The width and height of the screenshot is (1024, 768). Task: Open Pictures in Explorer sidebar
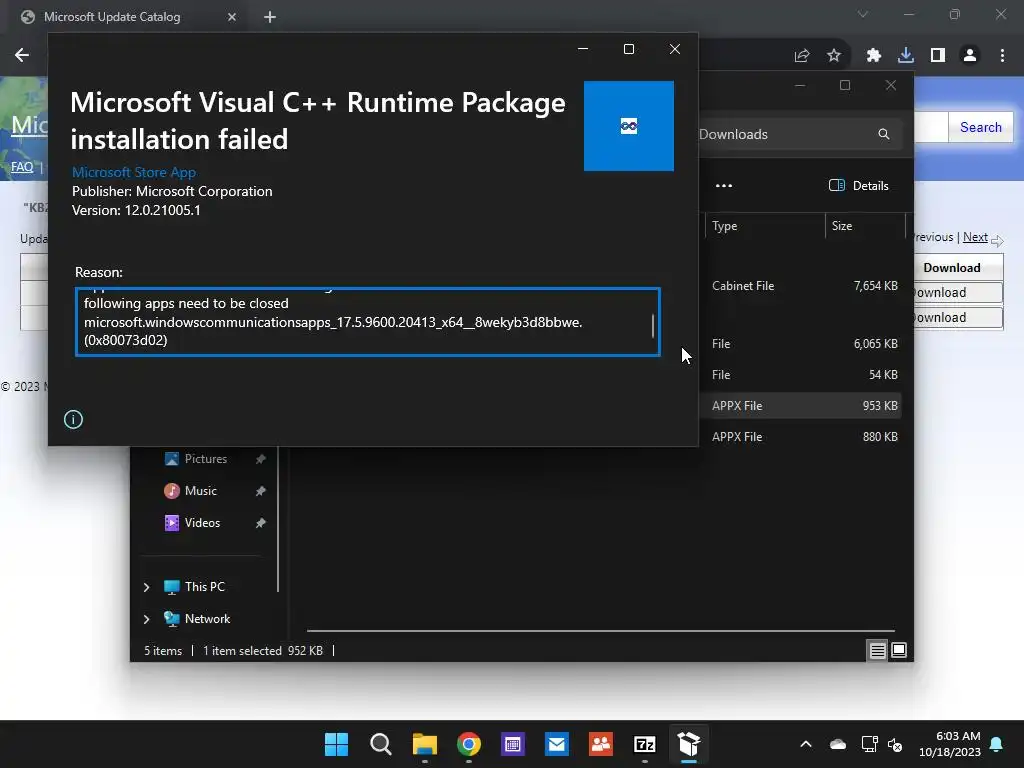205,459
